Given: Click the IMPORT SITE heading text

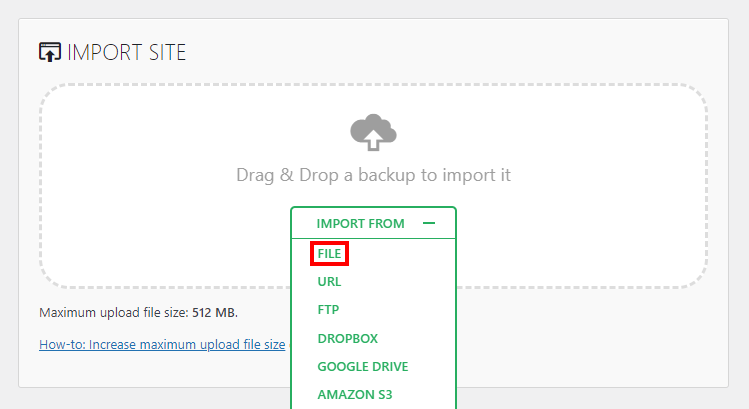Looking at the screenshot, I should click(127, 52).
